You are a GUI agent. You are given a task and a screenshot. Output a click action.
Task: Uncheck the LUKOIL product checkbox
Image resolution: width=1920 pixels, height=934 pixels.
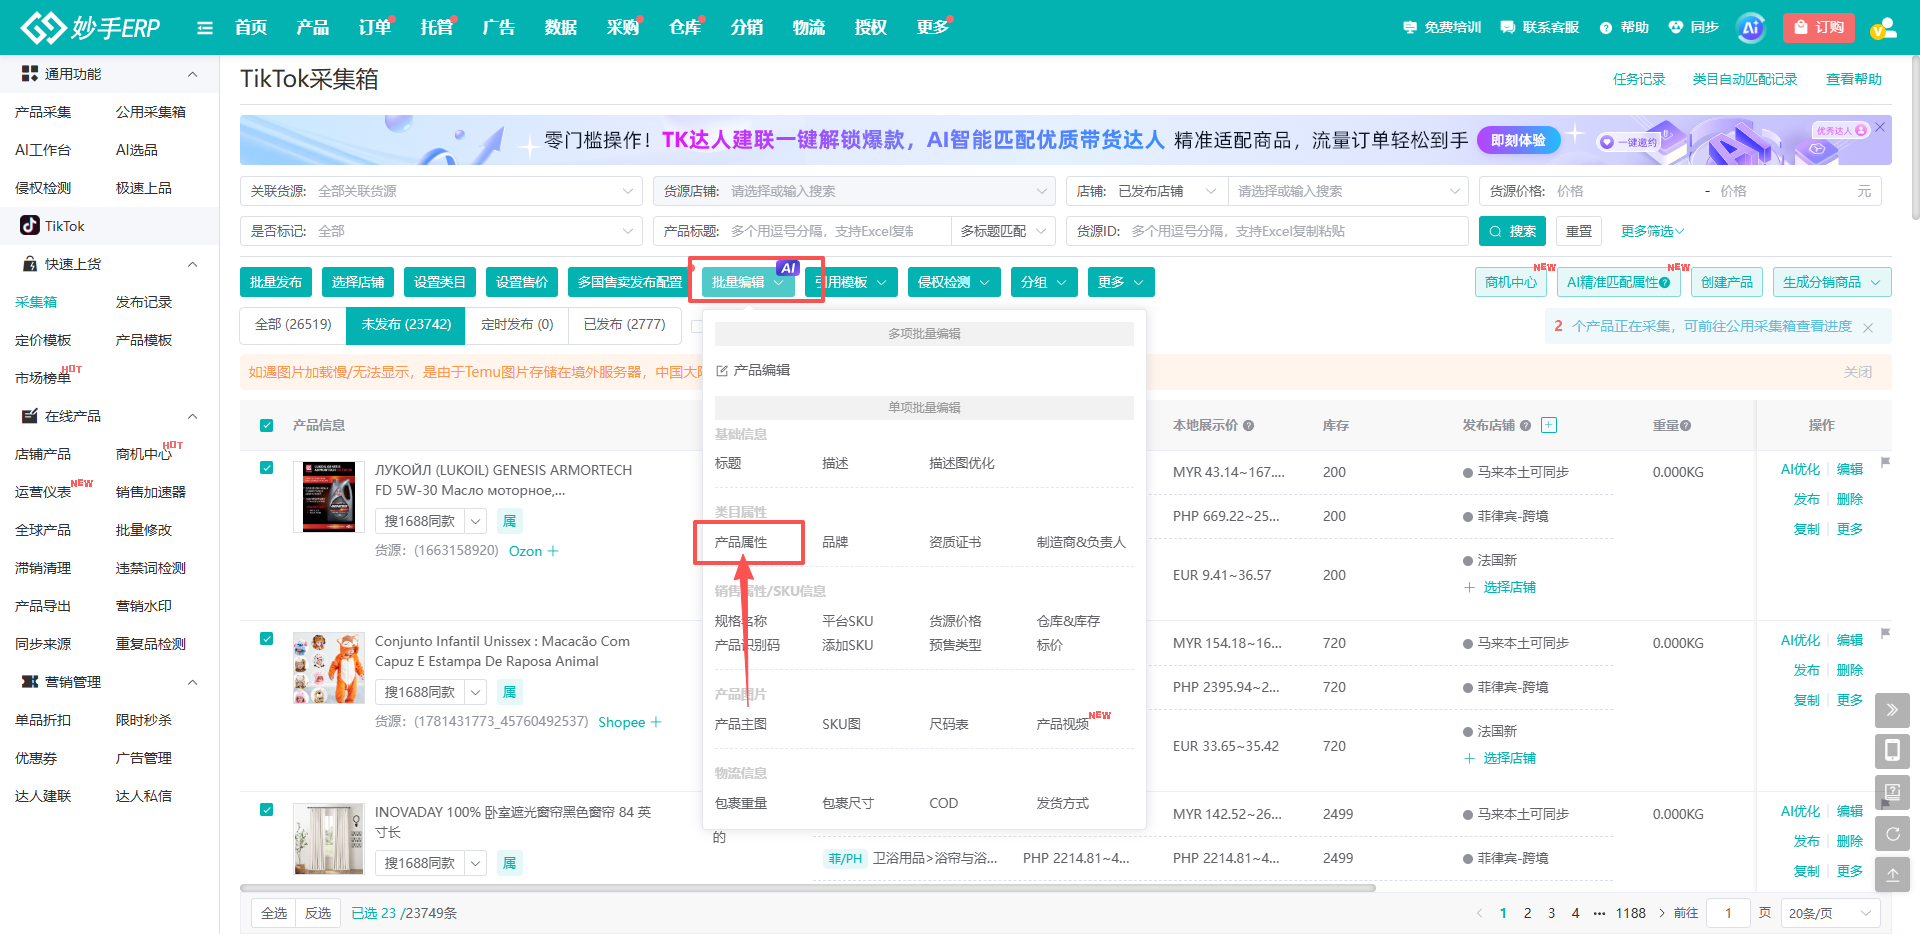click(x=267, y=467)
